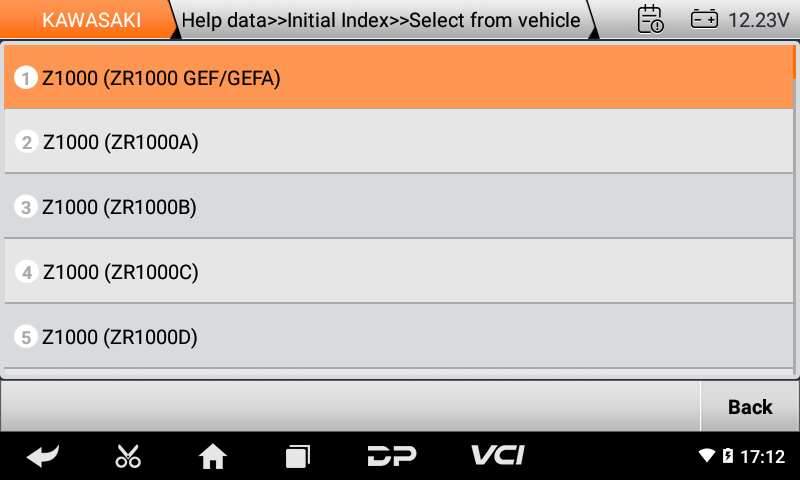Open Z1000 (ZR1000D) list item
Viewport: 800px width, 480px height.
[x=398, y=336]
